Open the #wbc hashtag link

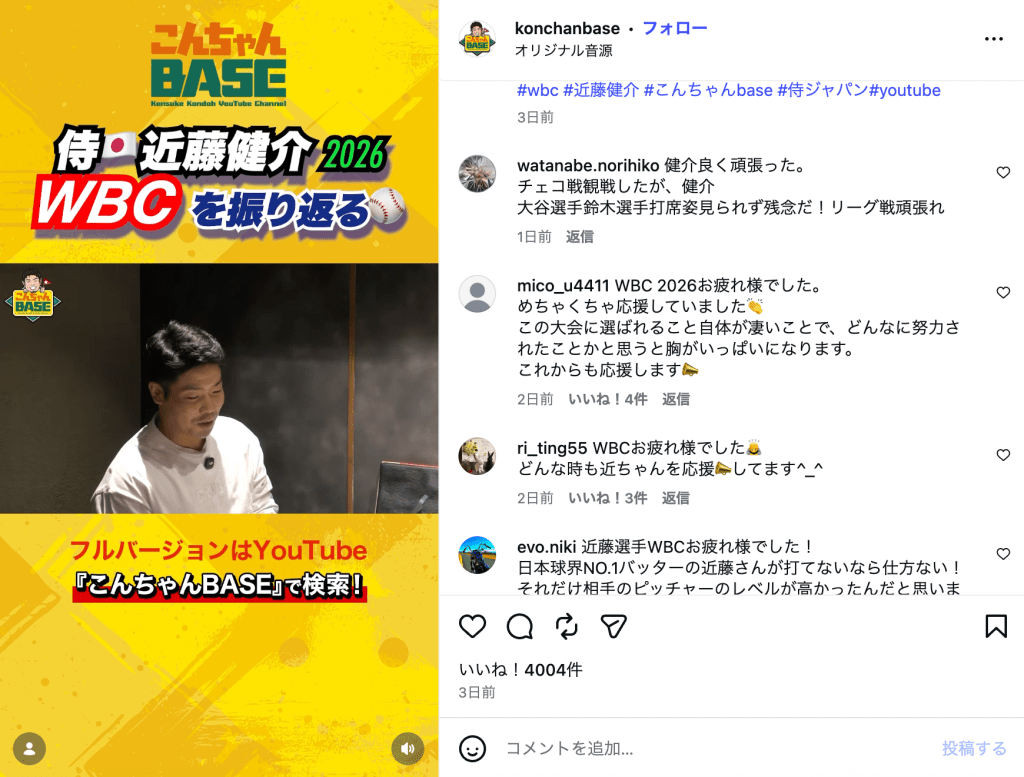point(537,90)
